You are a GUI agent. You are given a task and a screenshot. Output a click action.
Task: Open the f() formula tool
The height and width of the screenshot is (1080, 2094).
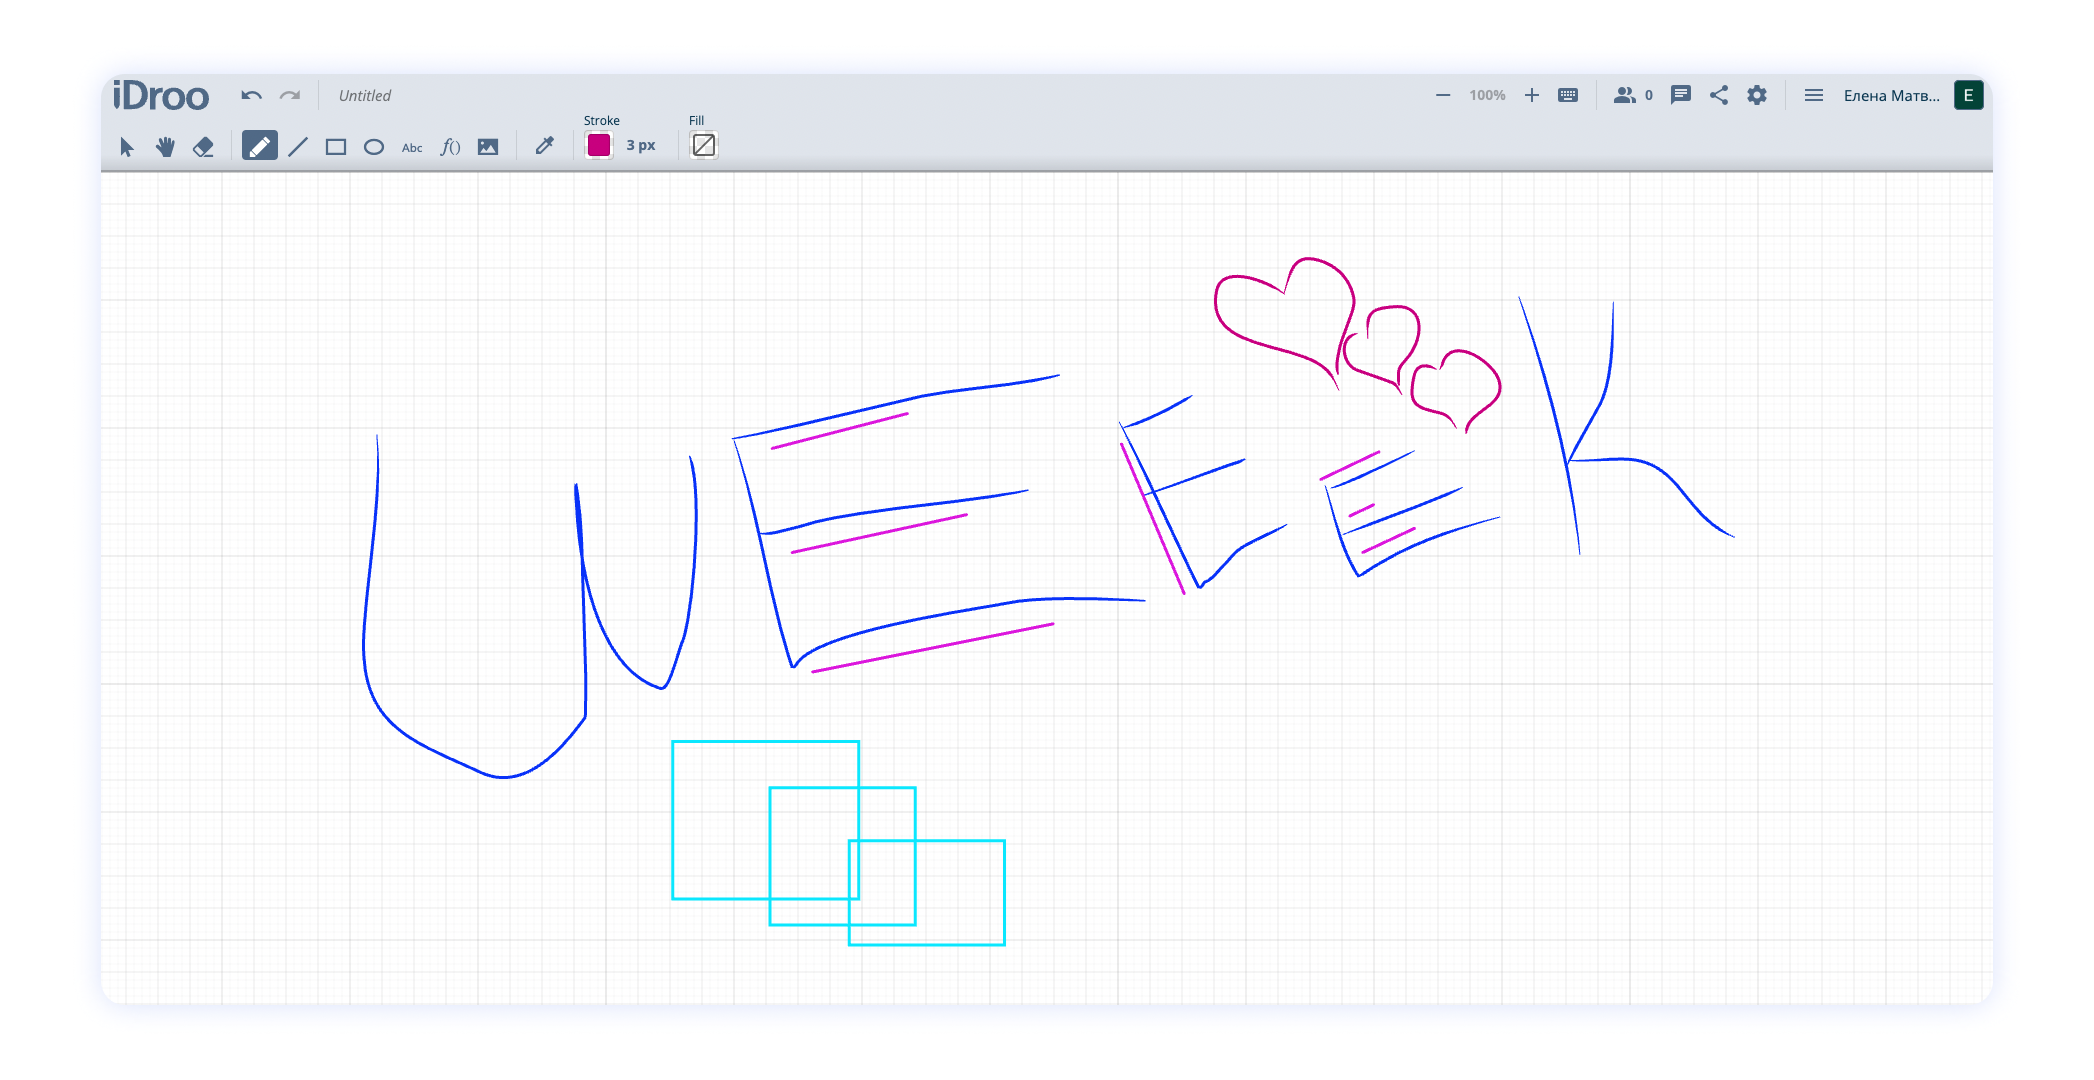450,147
